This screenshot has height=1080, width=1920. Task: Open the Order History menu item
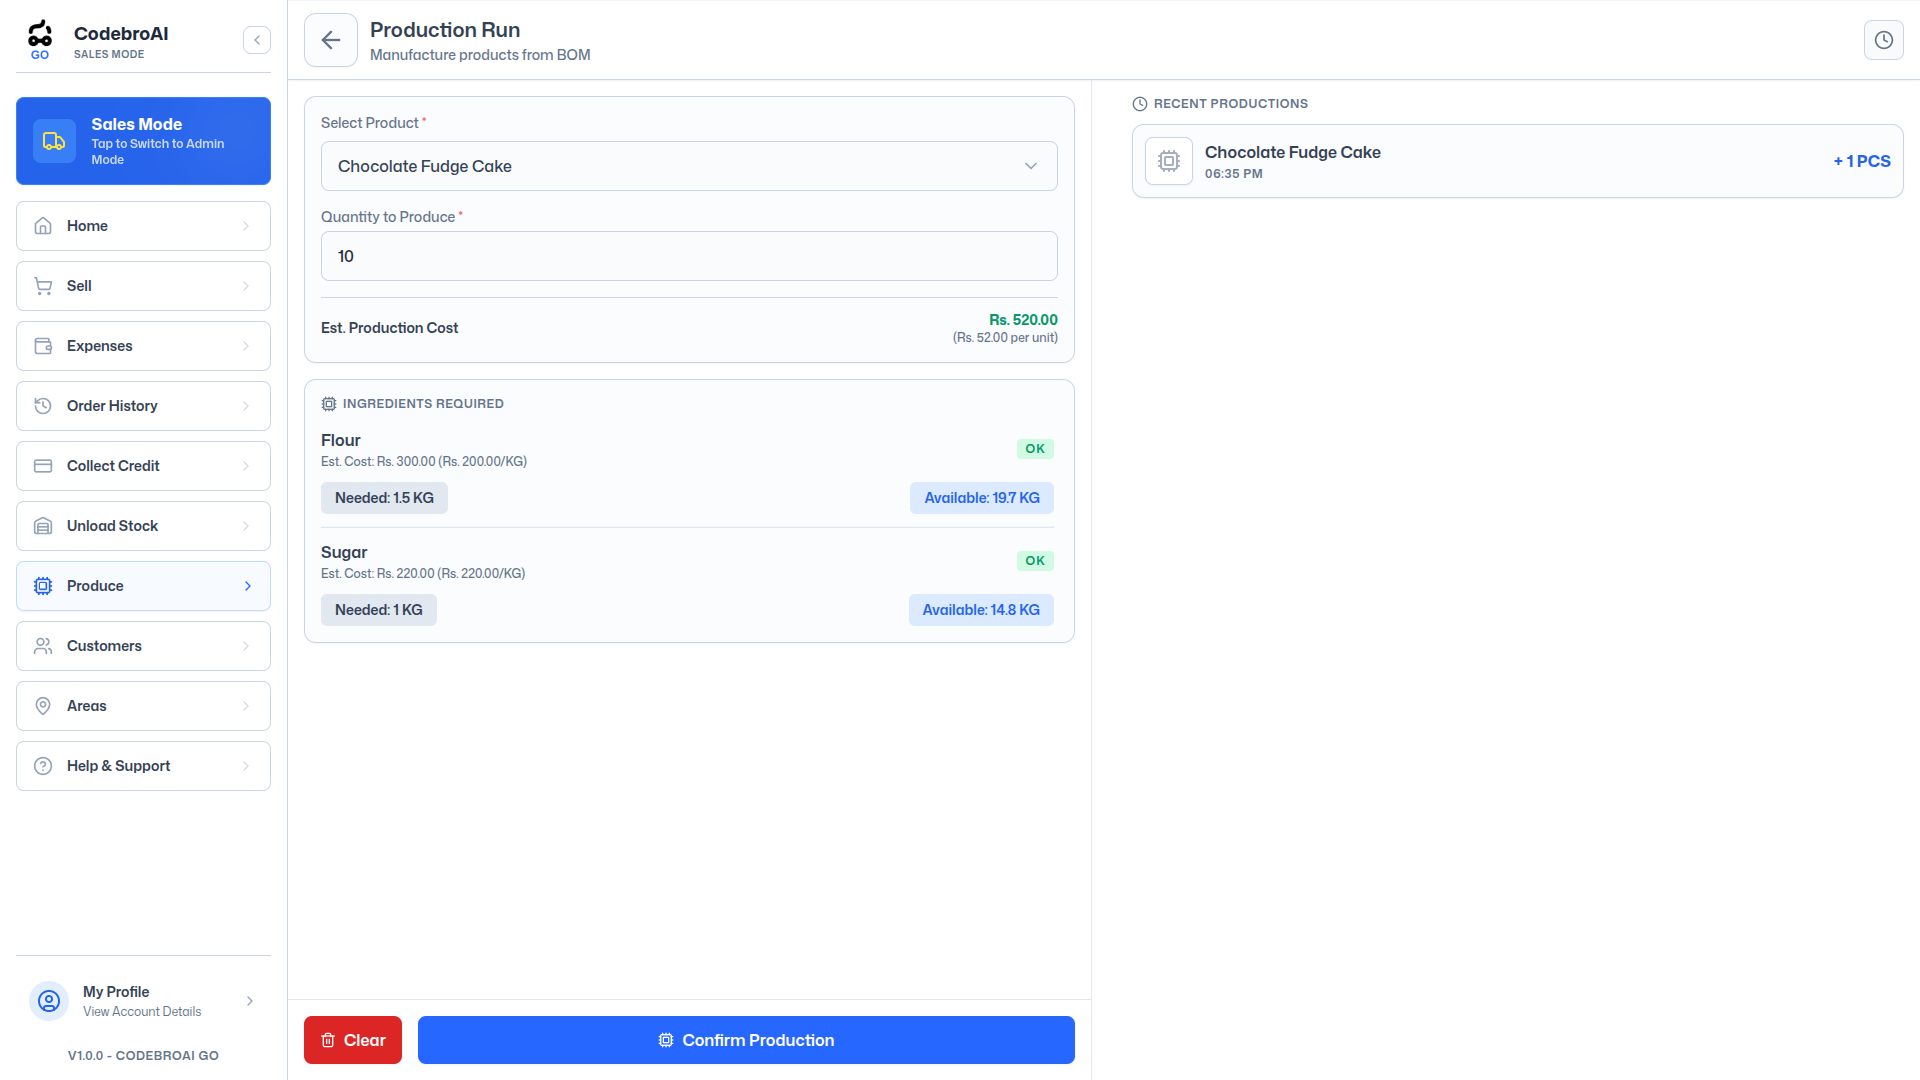(x=143, y=406)
